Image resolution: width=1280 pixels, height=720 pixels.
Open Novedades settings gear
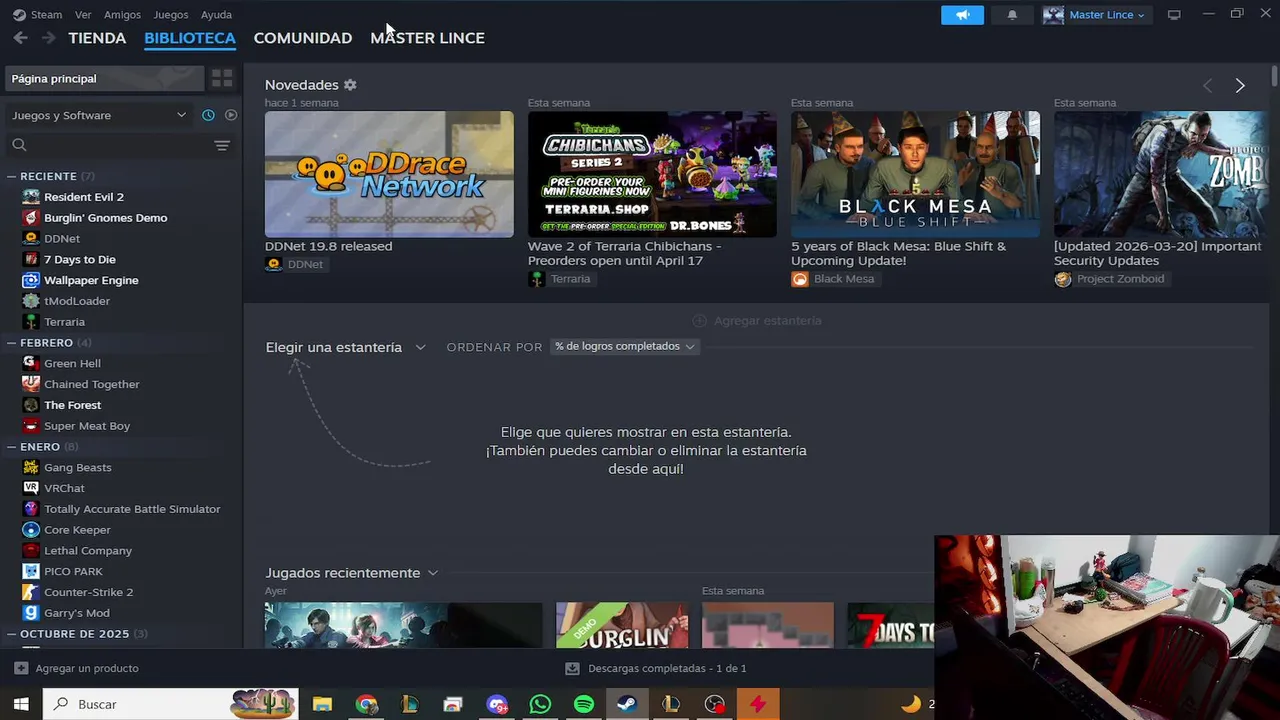350,85
